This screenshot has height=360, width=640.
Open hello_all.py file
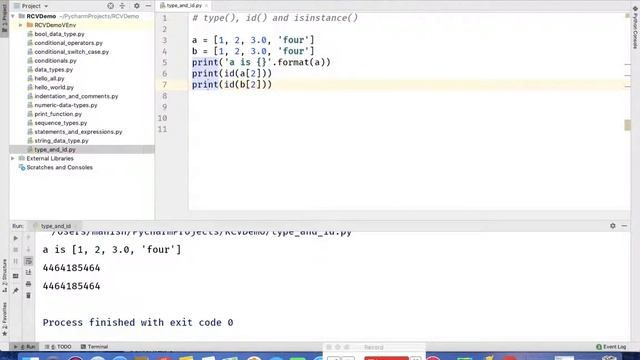coord(49,78)
